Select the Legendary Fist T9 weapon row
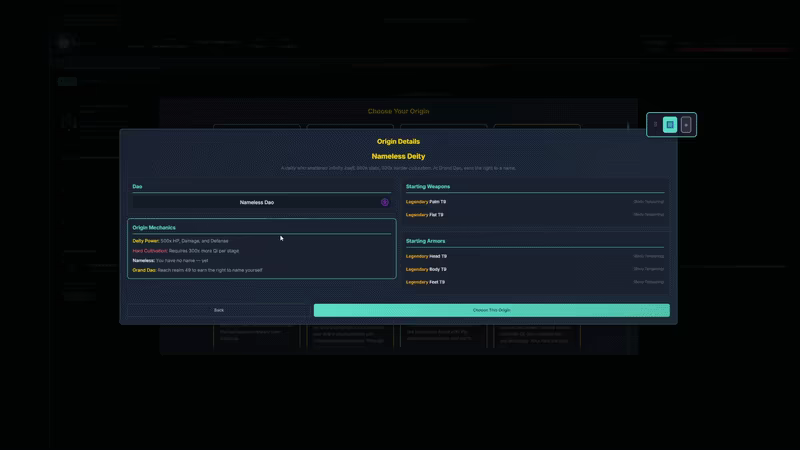Image resolution: width=800 pixels, height=450 pixels. [x=535, y=215]
